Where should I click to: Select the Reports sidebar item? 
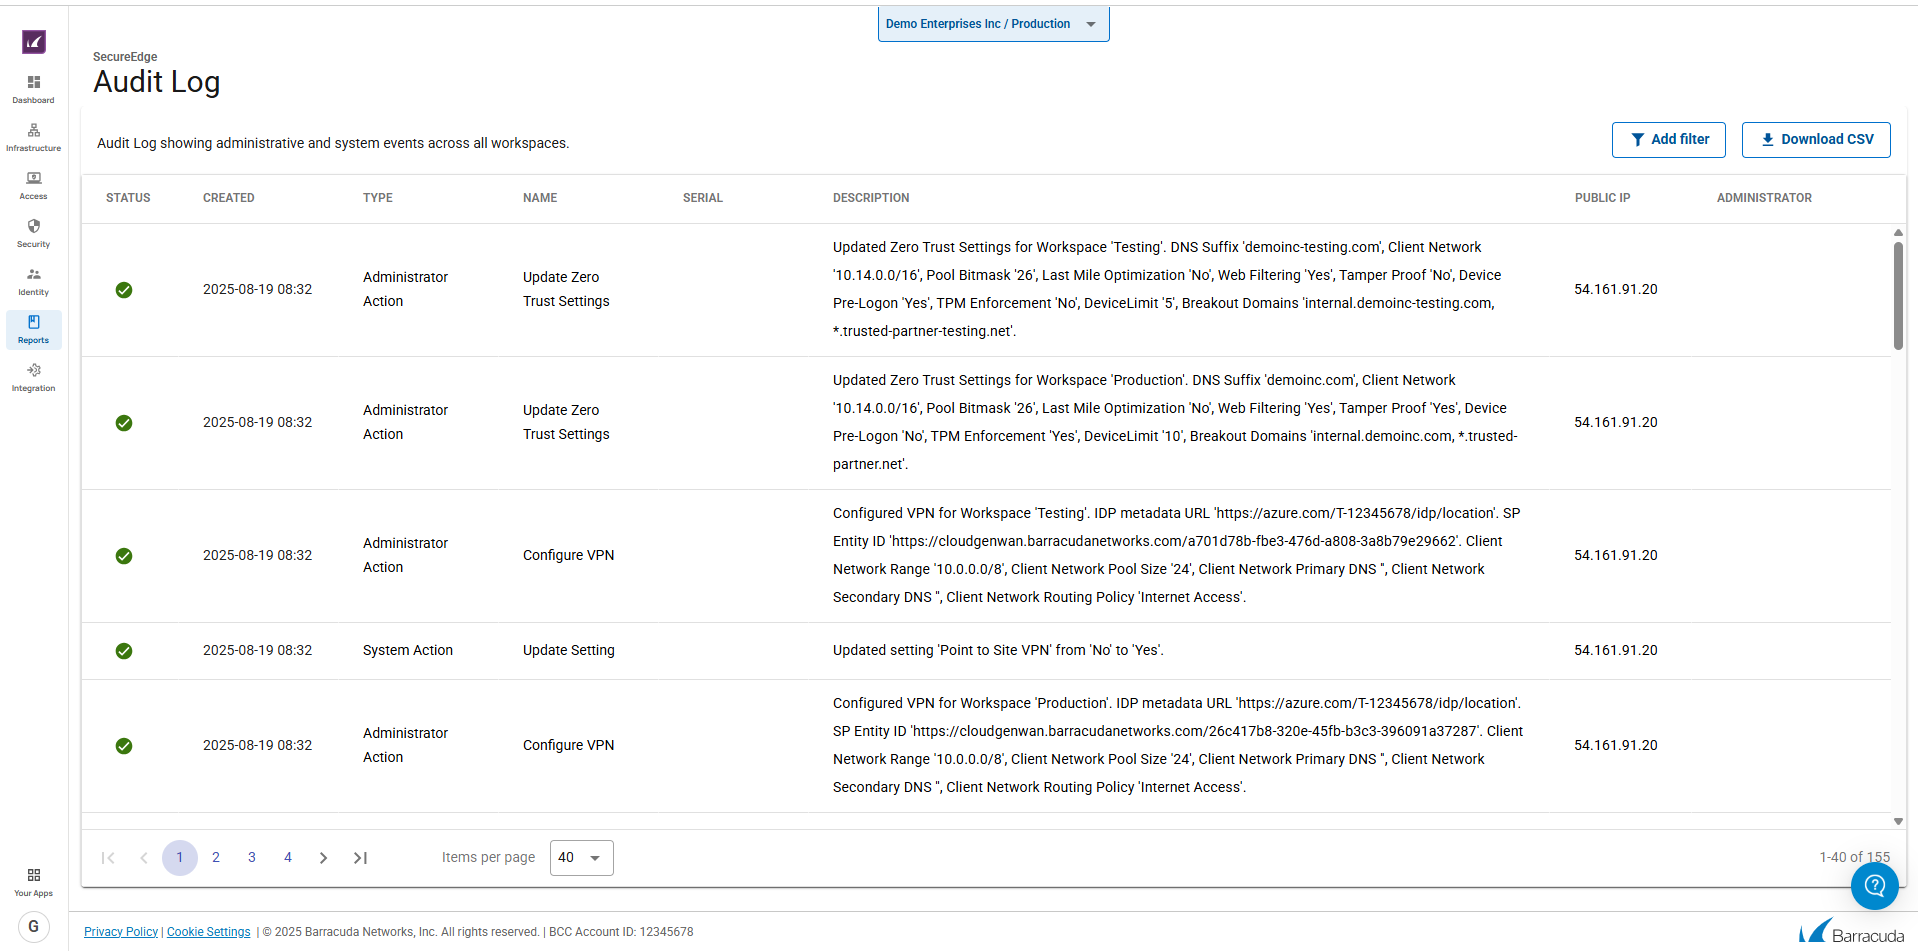(x=34, y=329)
